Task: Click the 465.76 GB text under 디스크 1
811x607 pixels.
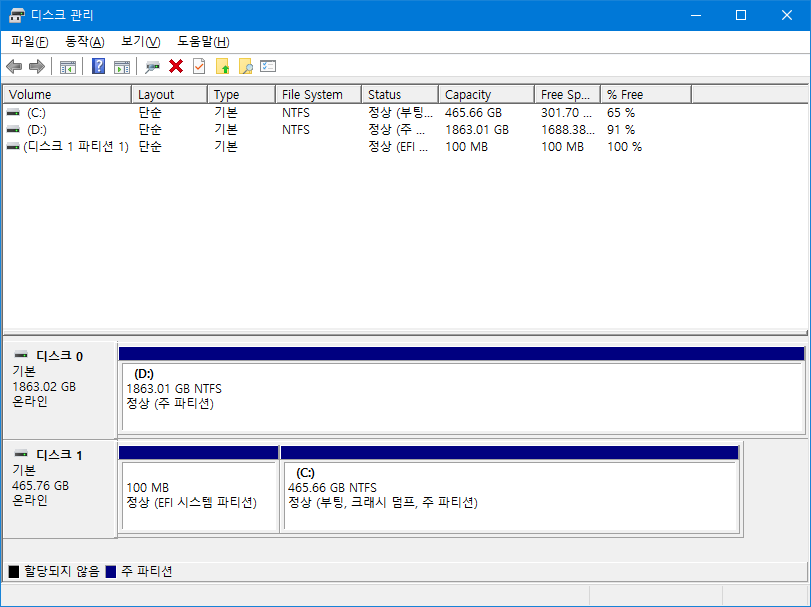Action: click(x=40, y=486)
